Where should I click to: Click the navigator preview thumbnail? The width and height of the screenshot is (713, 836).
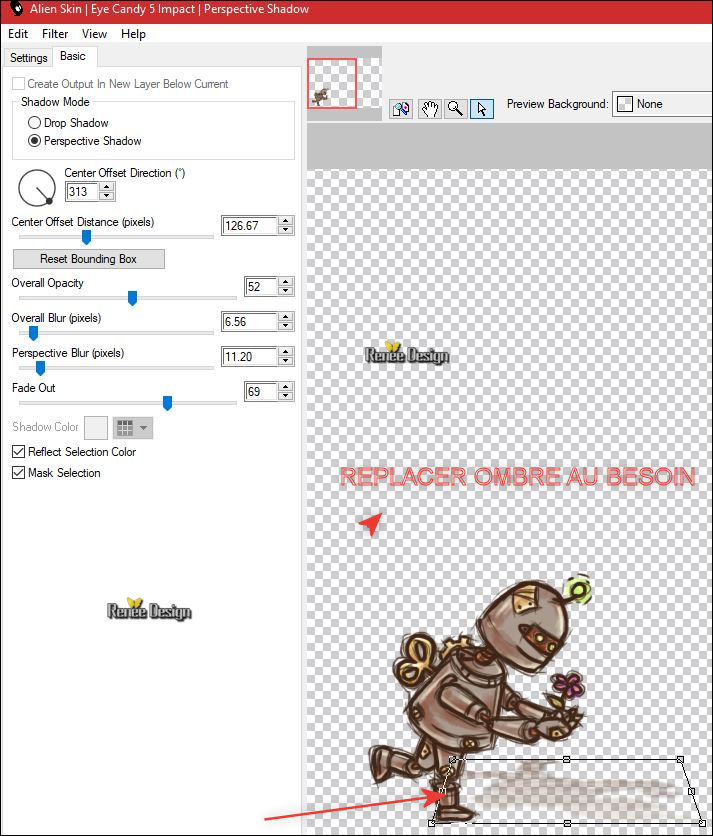(x=345, y=83)
